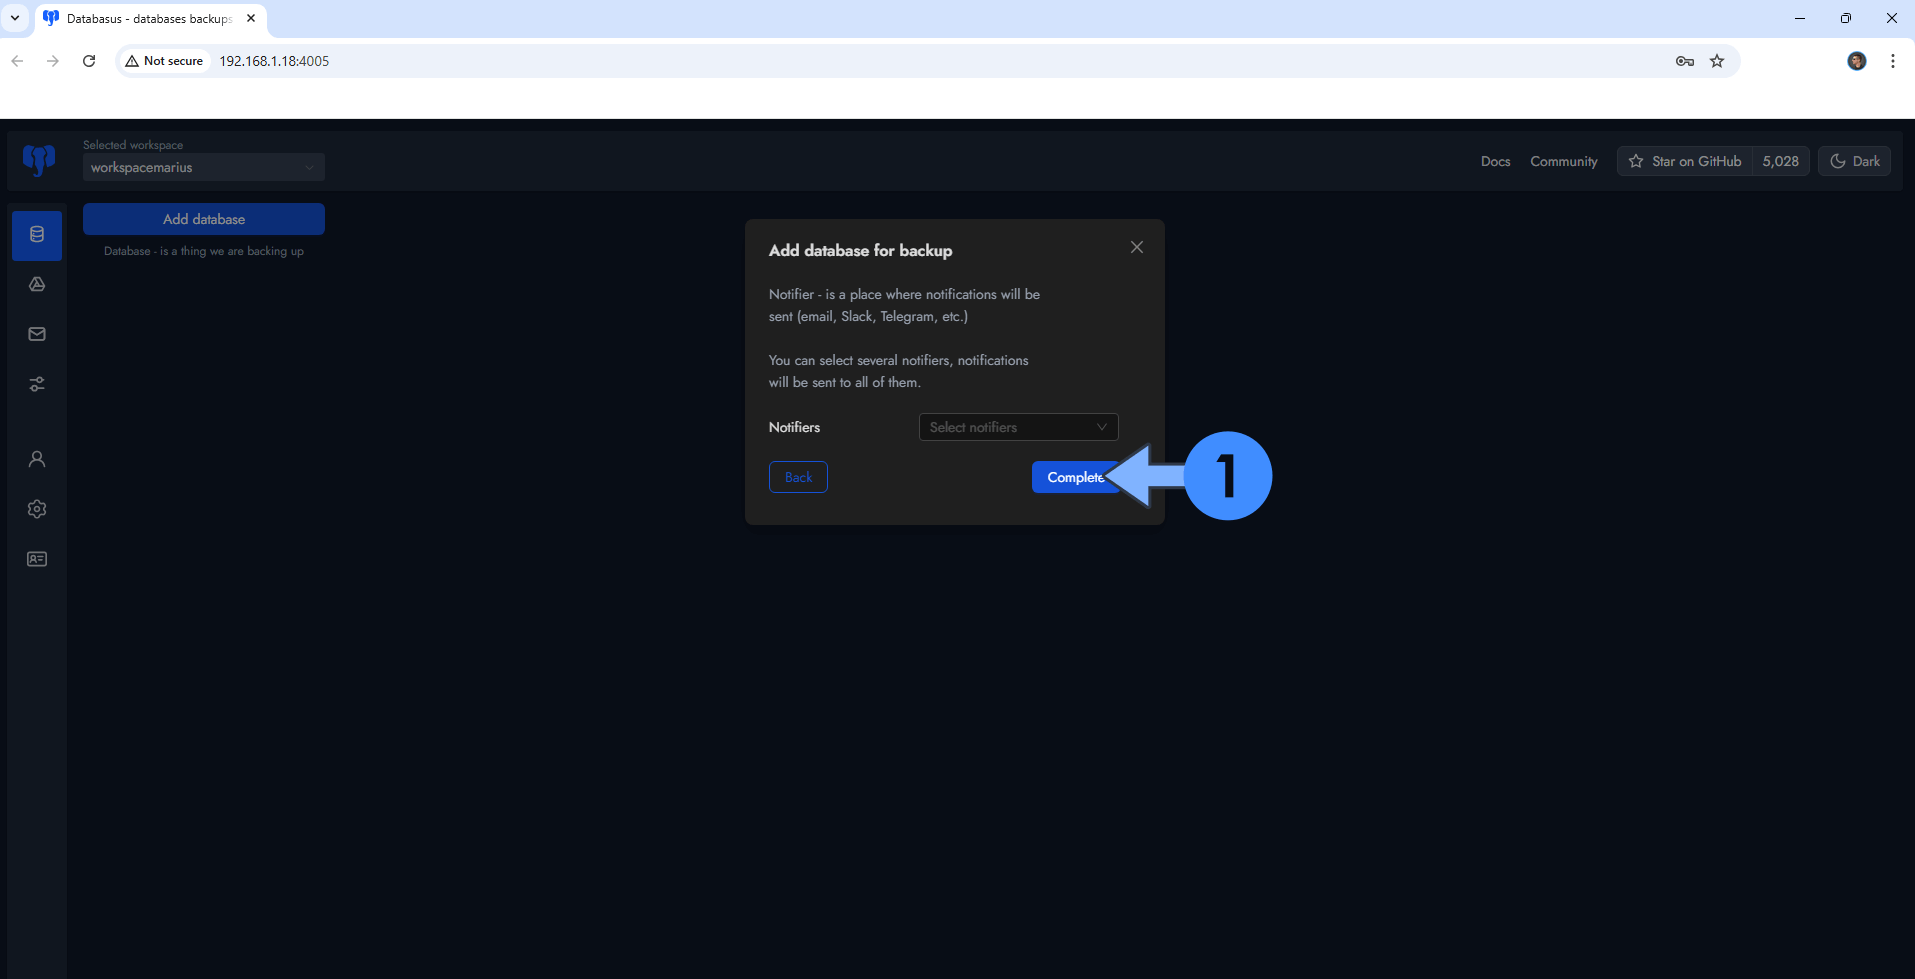1915x979 pixels.
Task: Open the user profile sidebar icon
Action: [37, 459]
